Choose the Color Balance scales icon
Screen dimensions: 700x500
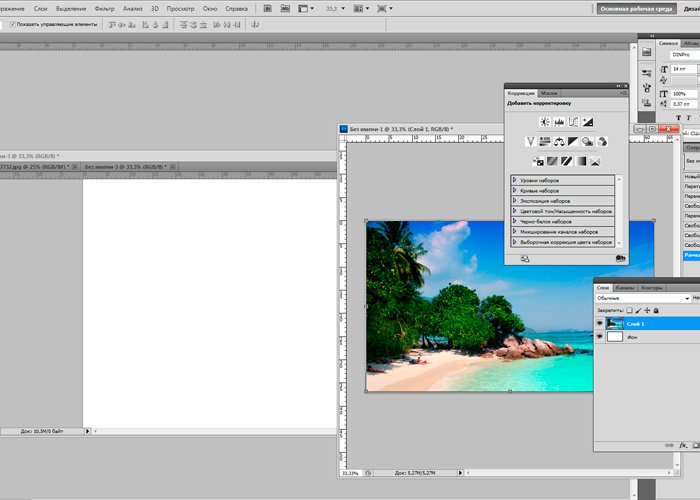point(560,141)
